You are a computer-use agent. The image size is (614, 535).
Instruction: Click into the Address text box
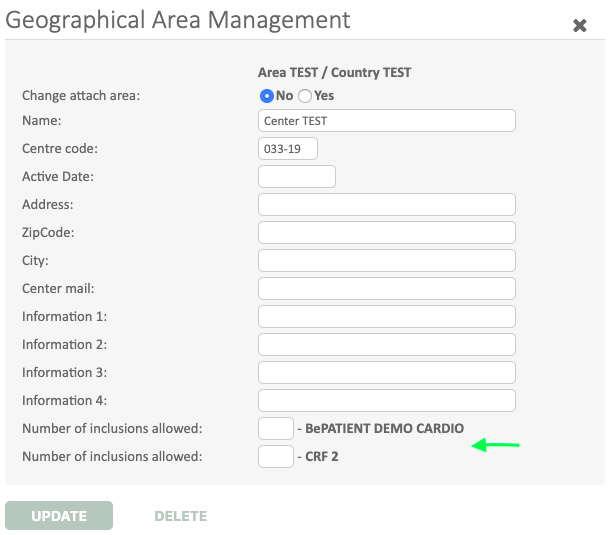(x=386, y=205)
